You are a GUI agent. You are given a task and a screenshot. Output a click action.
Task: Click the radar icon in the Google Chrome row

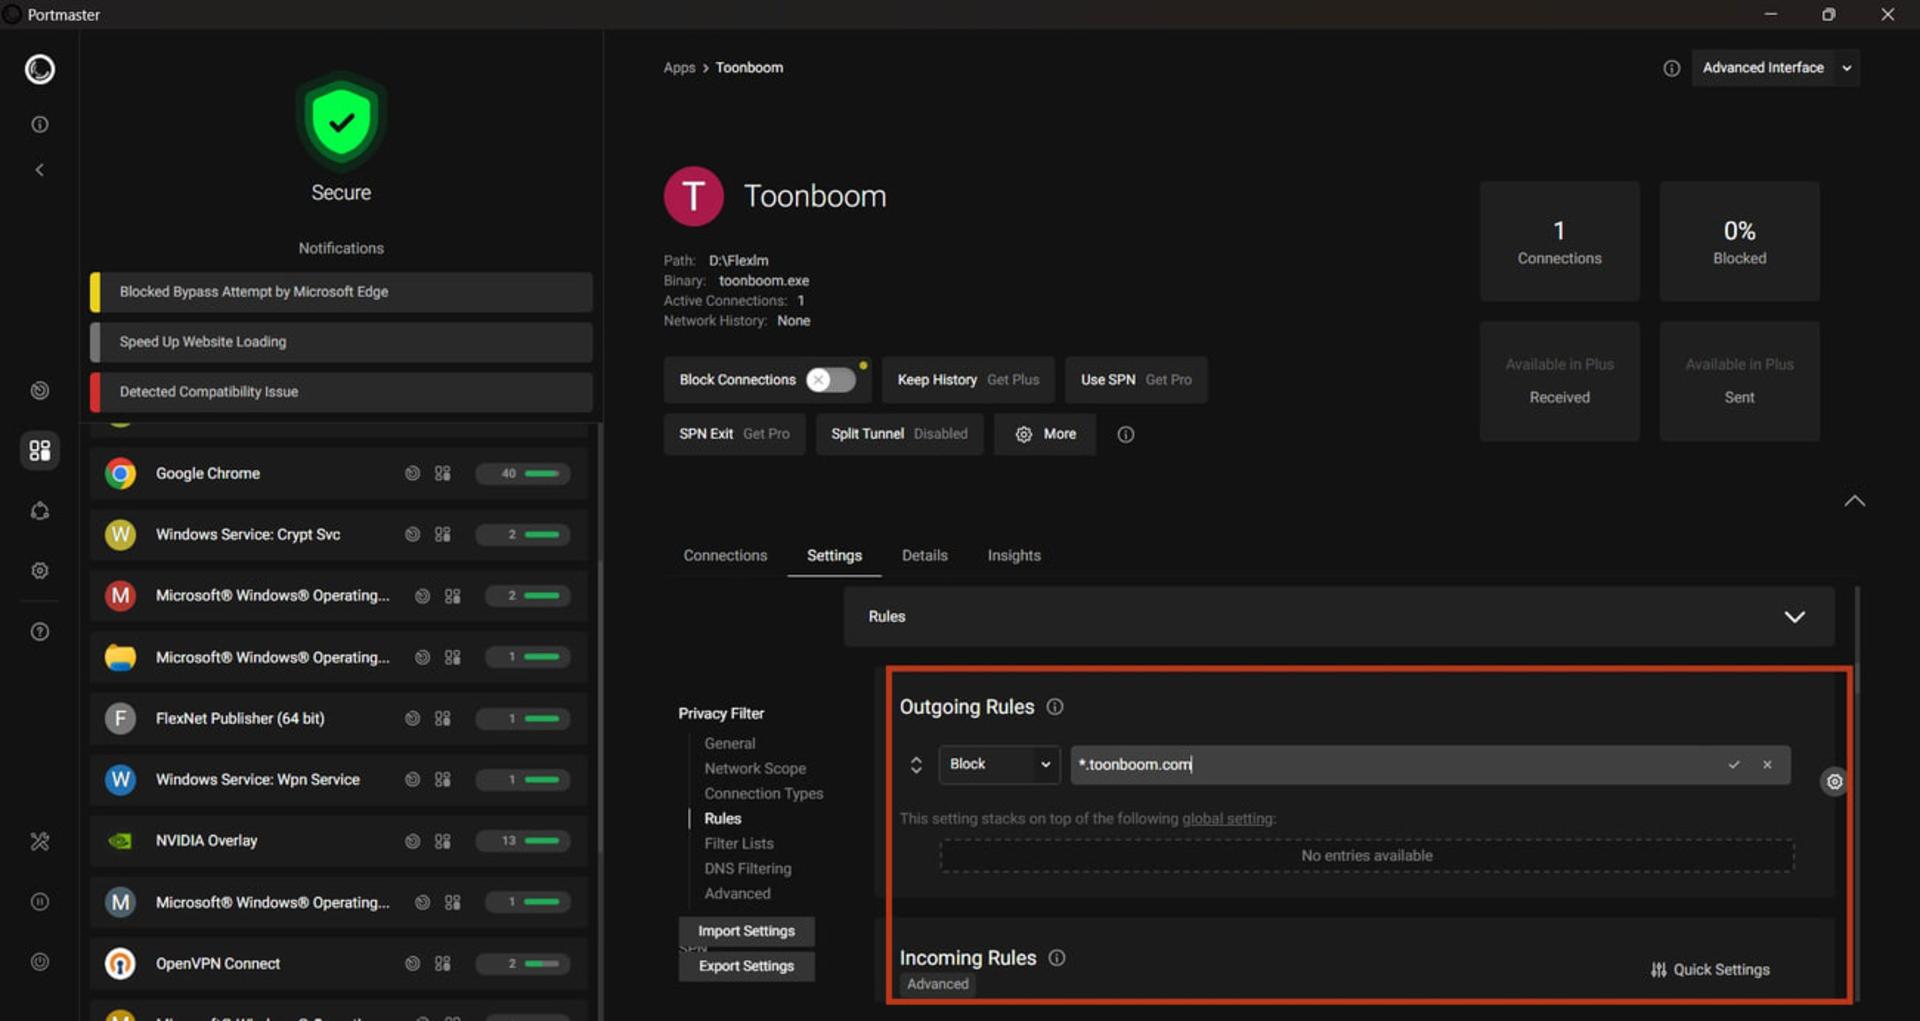(412, 473)
